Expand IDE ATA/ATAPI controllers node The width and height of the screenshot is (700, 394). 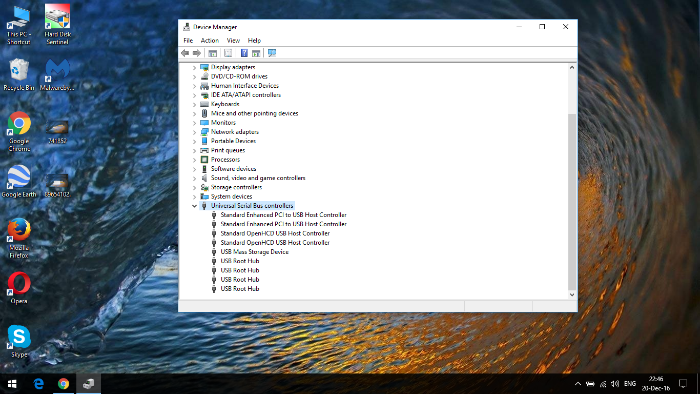(x=194, y=95)
